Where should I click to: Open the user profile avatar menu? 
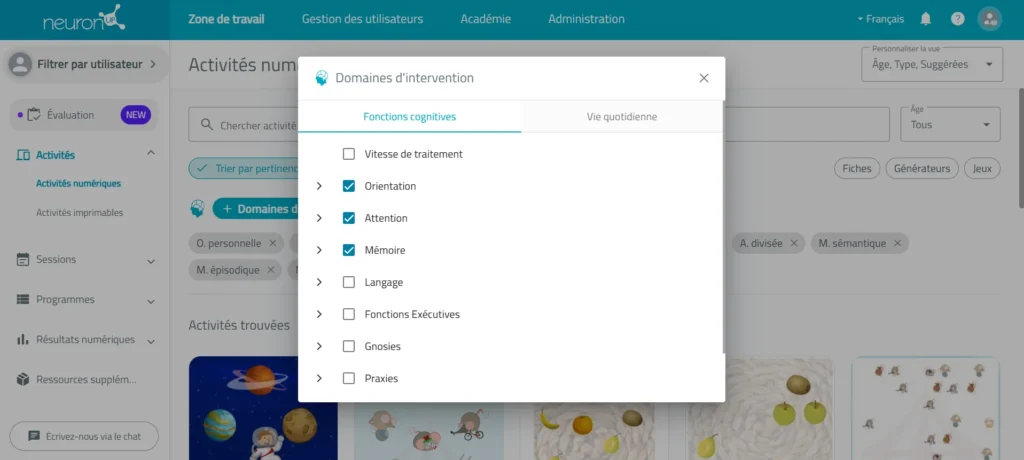pos(989,19)
